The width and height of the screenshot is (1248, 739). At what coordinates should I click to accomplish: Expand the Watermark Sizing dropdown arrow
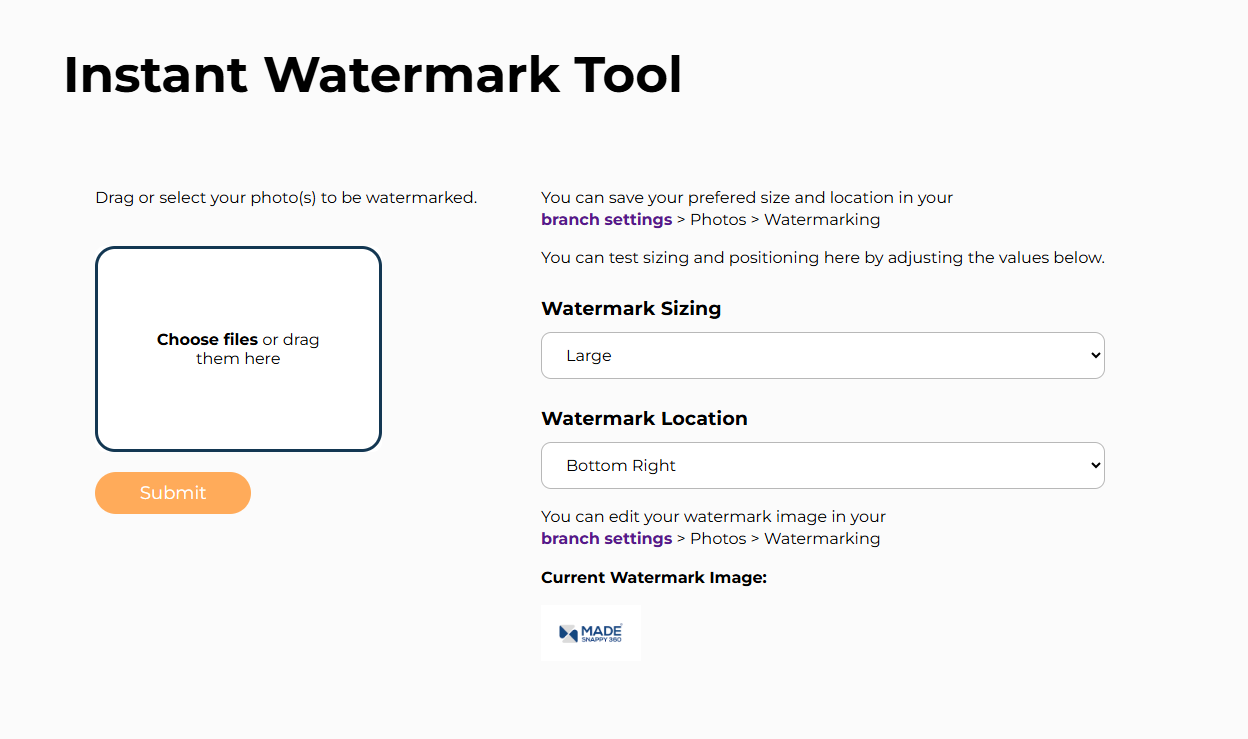pos(1095,356)
